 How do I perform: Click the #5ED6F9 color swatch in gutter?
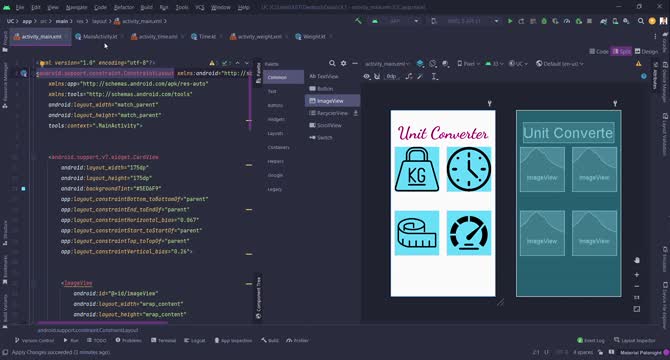click(24, 188)
